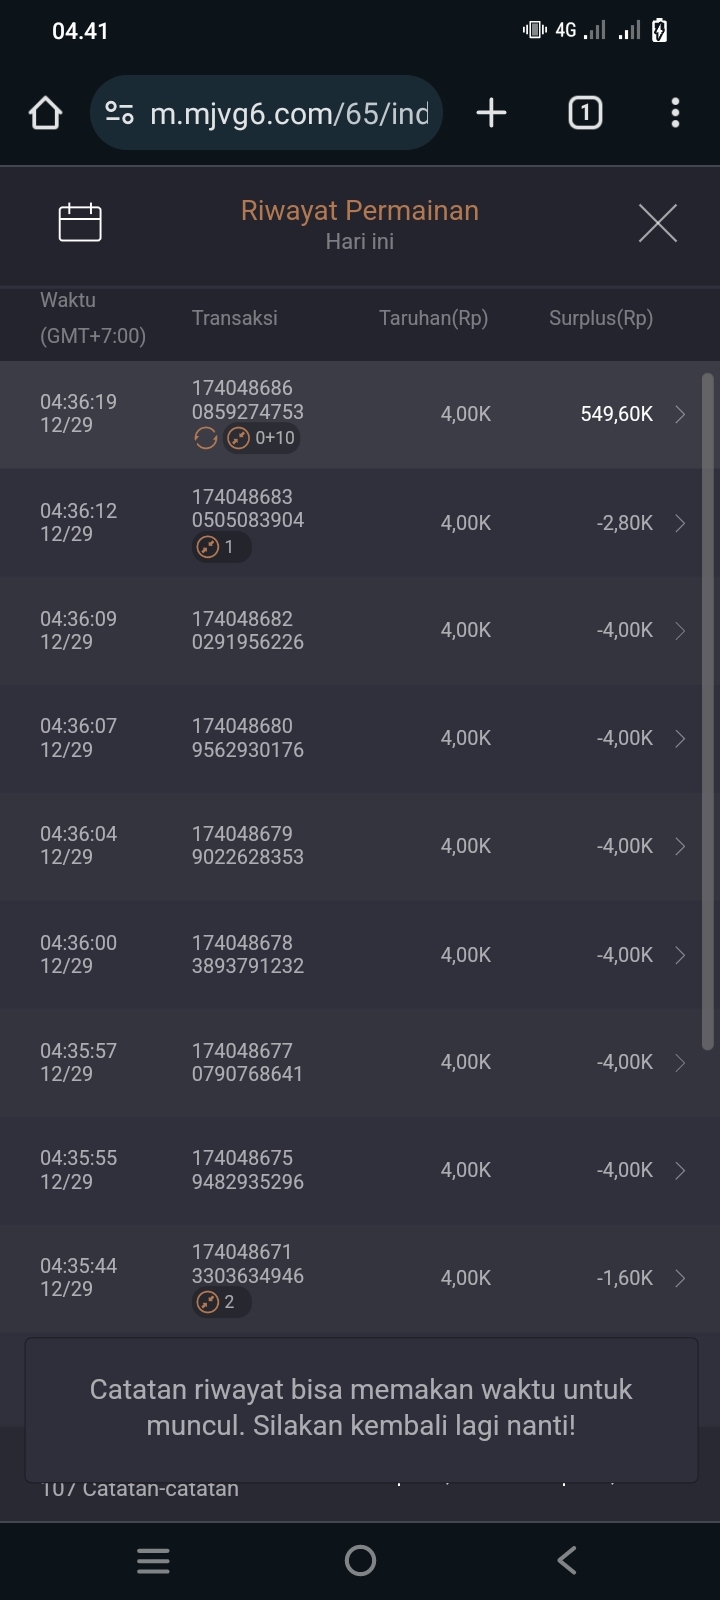
Task: Open the tab switcher showing 1 tab
Action: 585,113
